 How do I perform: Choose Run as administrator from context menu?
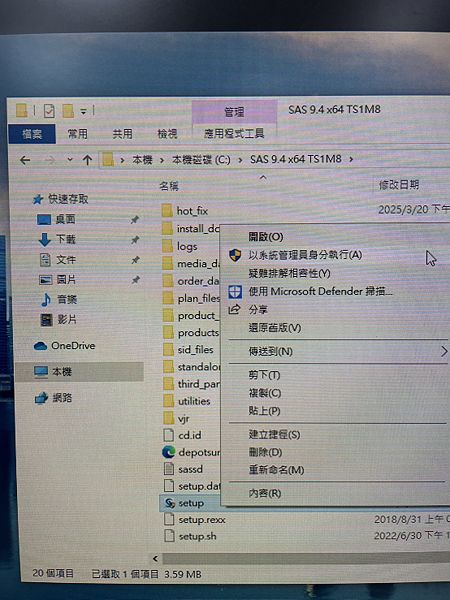[305, 255]
